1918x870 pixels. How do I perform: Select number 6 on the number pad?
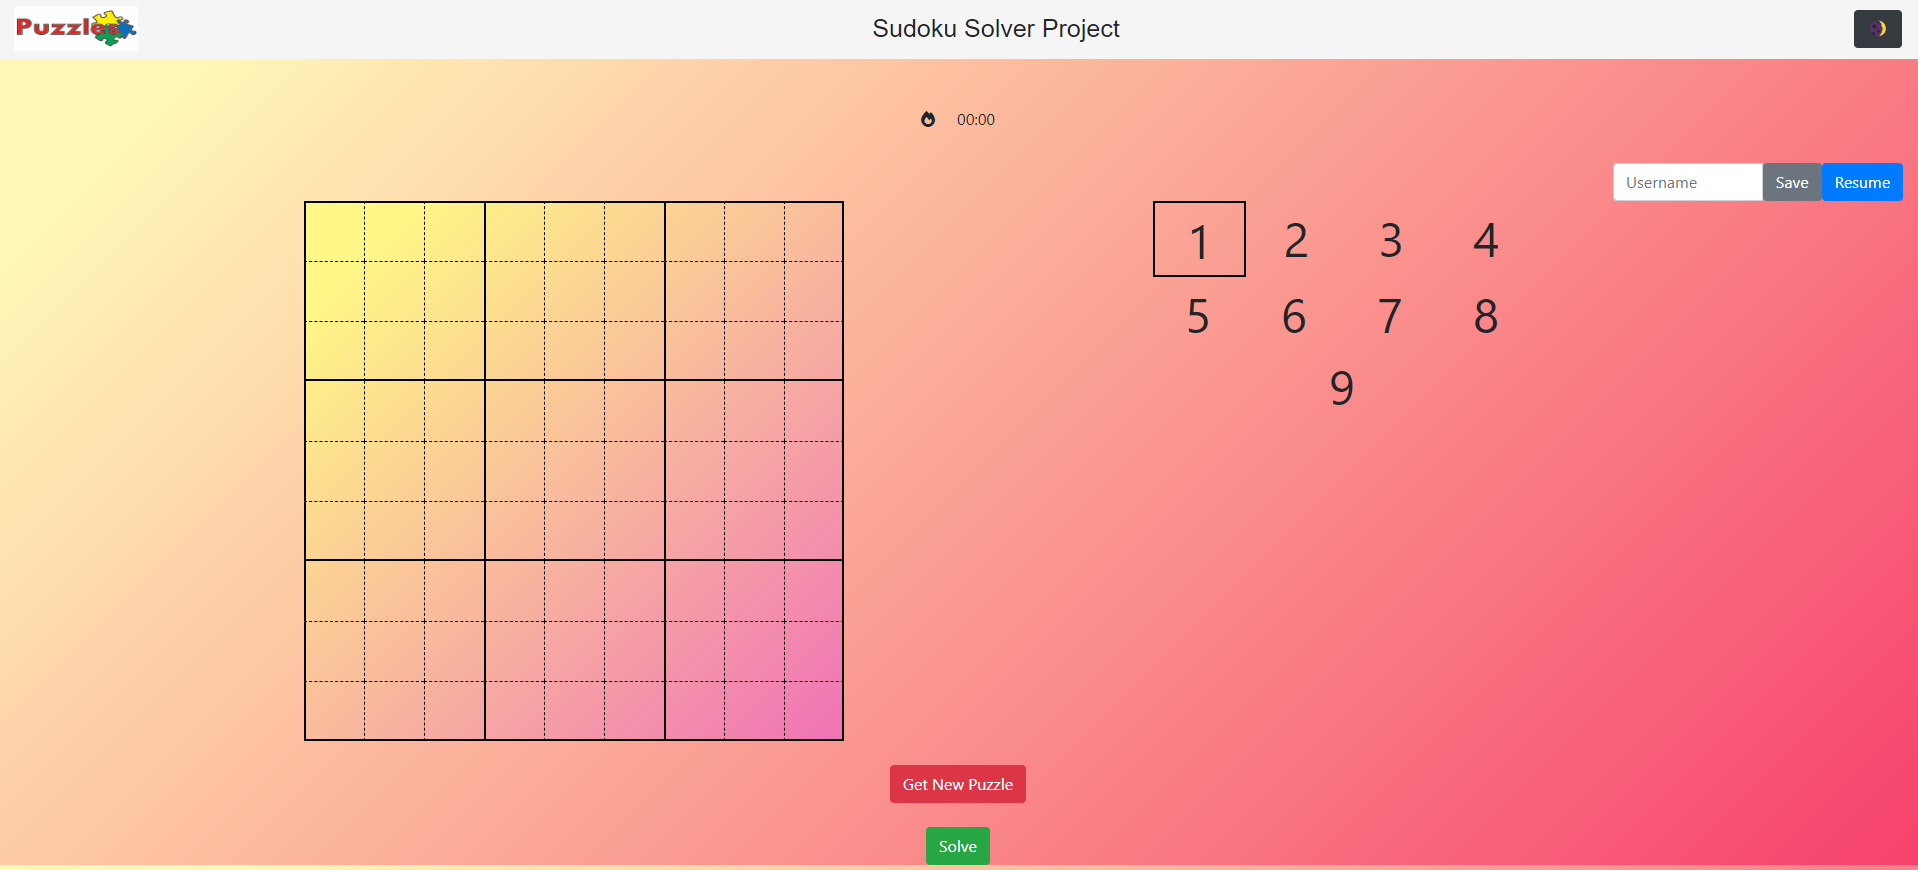(x=1294, y=316)
